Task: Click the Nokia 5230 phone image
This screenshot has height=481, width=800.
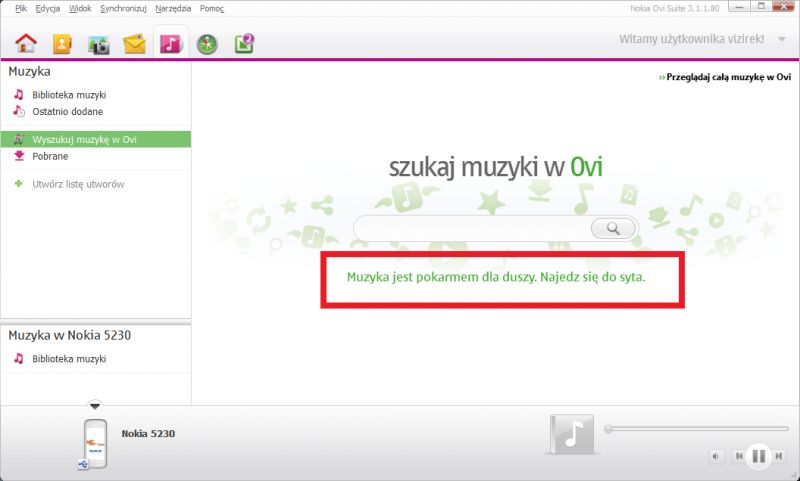Action: [95, 443]
